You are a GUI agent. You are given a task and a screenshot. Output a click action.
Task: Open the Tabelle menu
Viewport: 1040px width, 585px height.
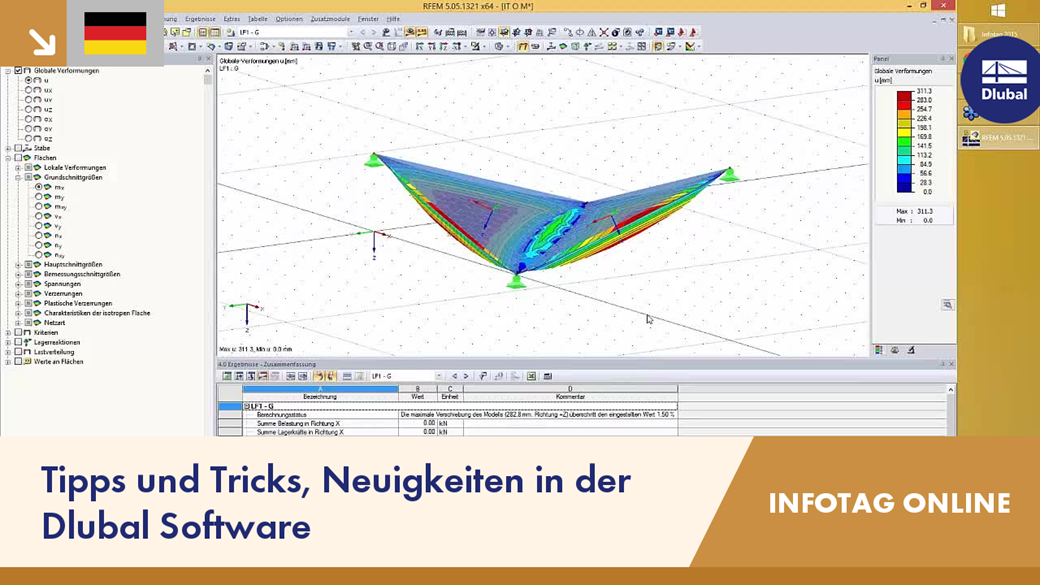(x=257, y=19)
